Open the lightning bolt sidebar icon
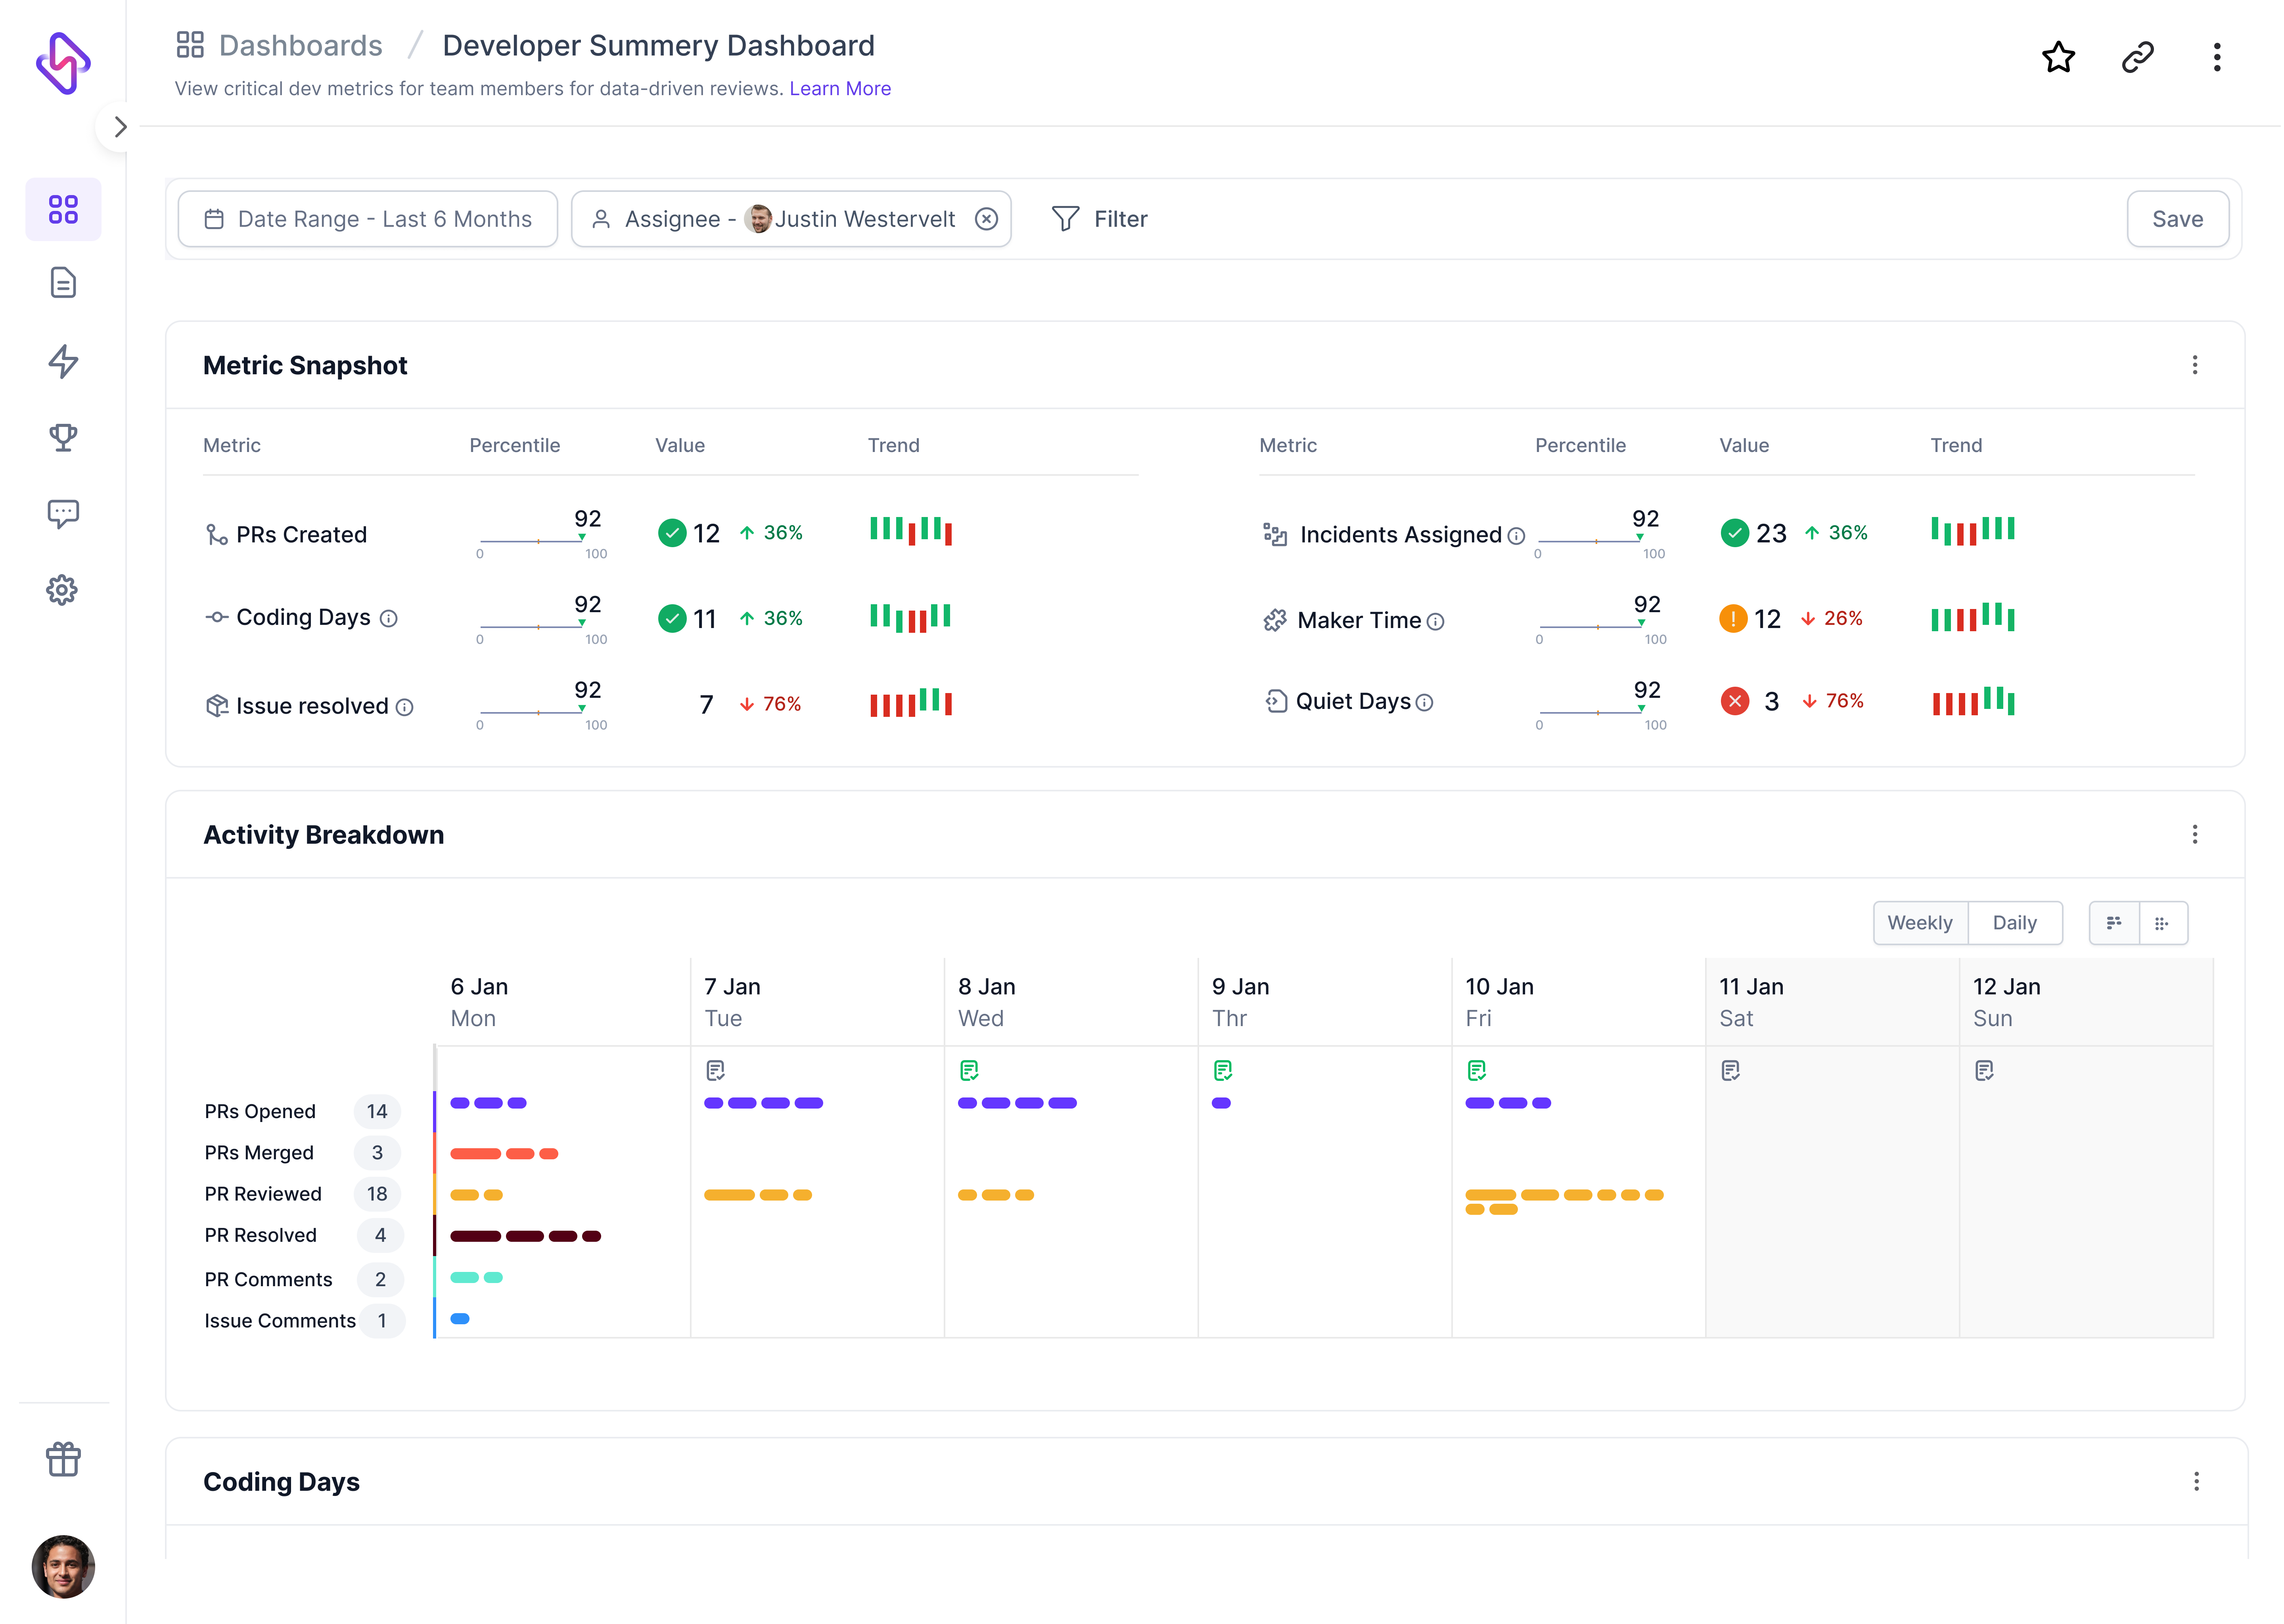2284x1624 pixels. 63,361
